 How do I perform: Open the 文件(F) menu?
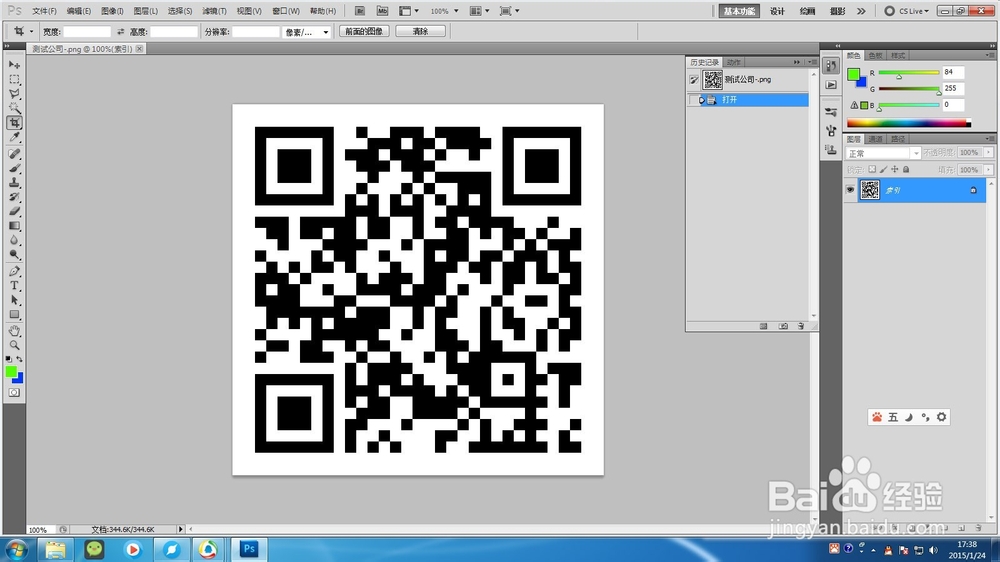44,11
